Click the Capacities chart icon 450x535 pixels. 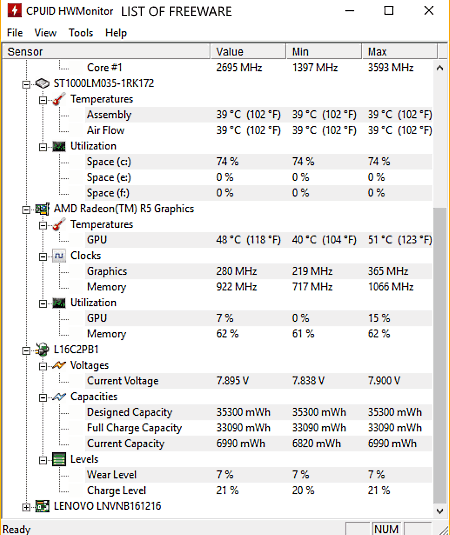tap(59, 397)
